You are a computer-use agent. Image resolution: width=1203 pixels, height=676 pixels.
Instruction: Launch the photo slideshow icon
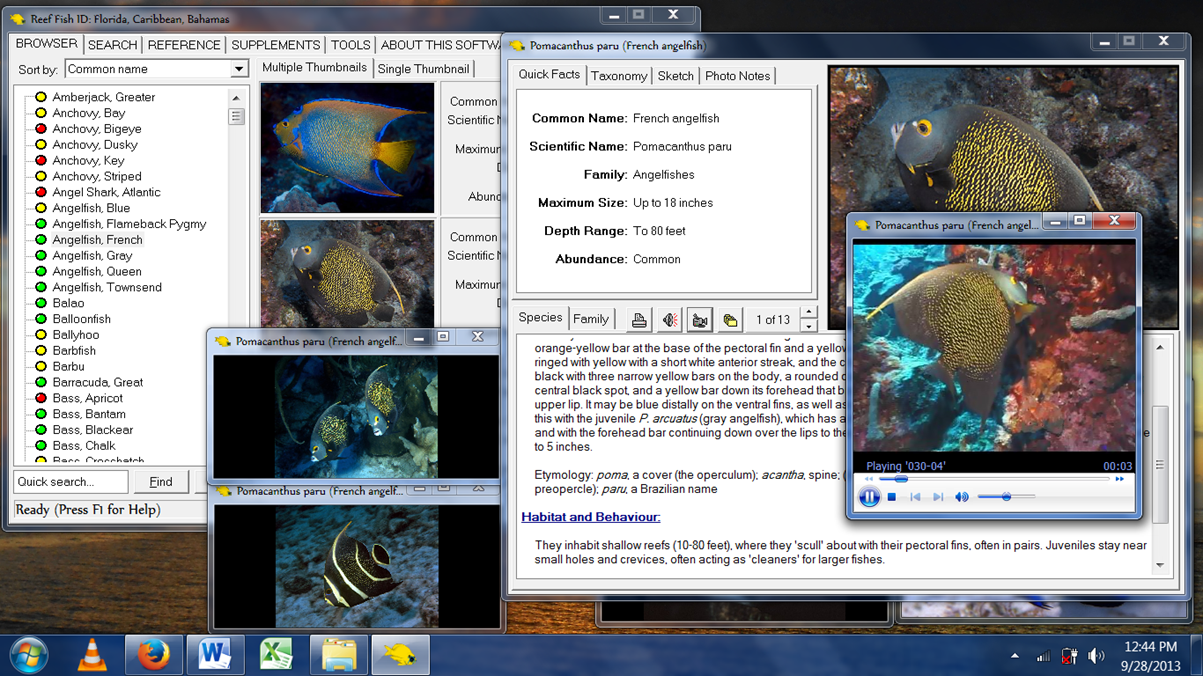click(x=728, y=318)
